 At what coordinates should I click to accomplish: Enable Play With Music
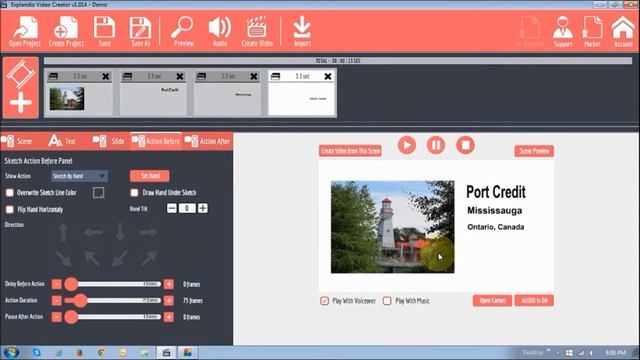click(x=387, y=301)
